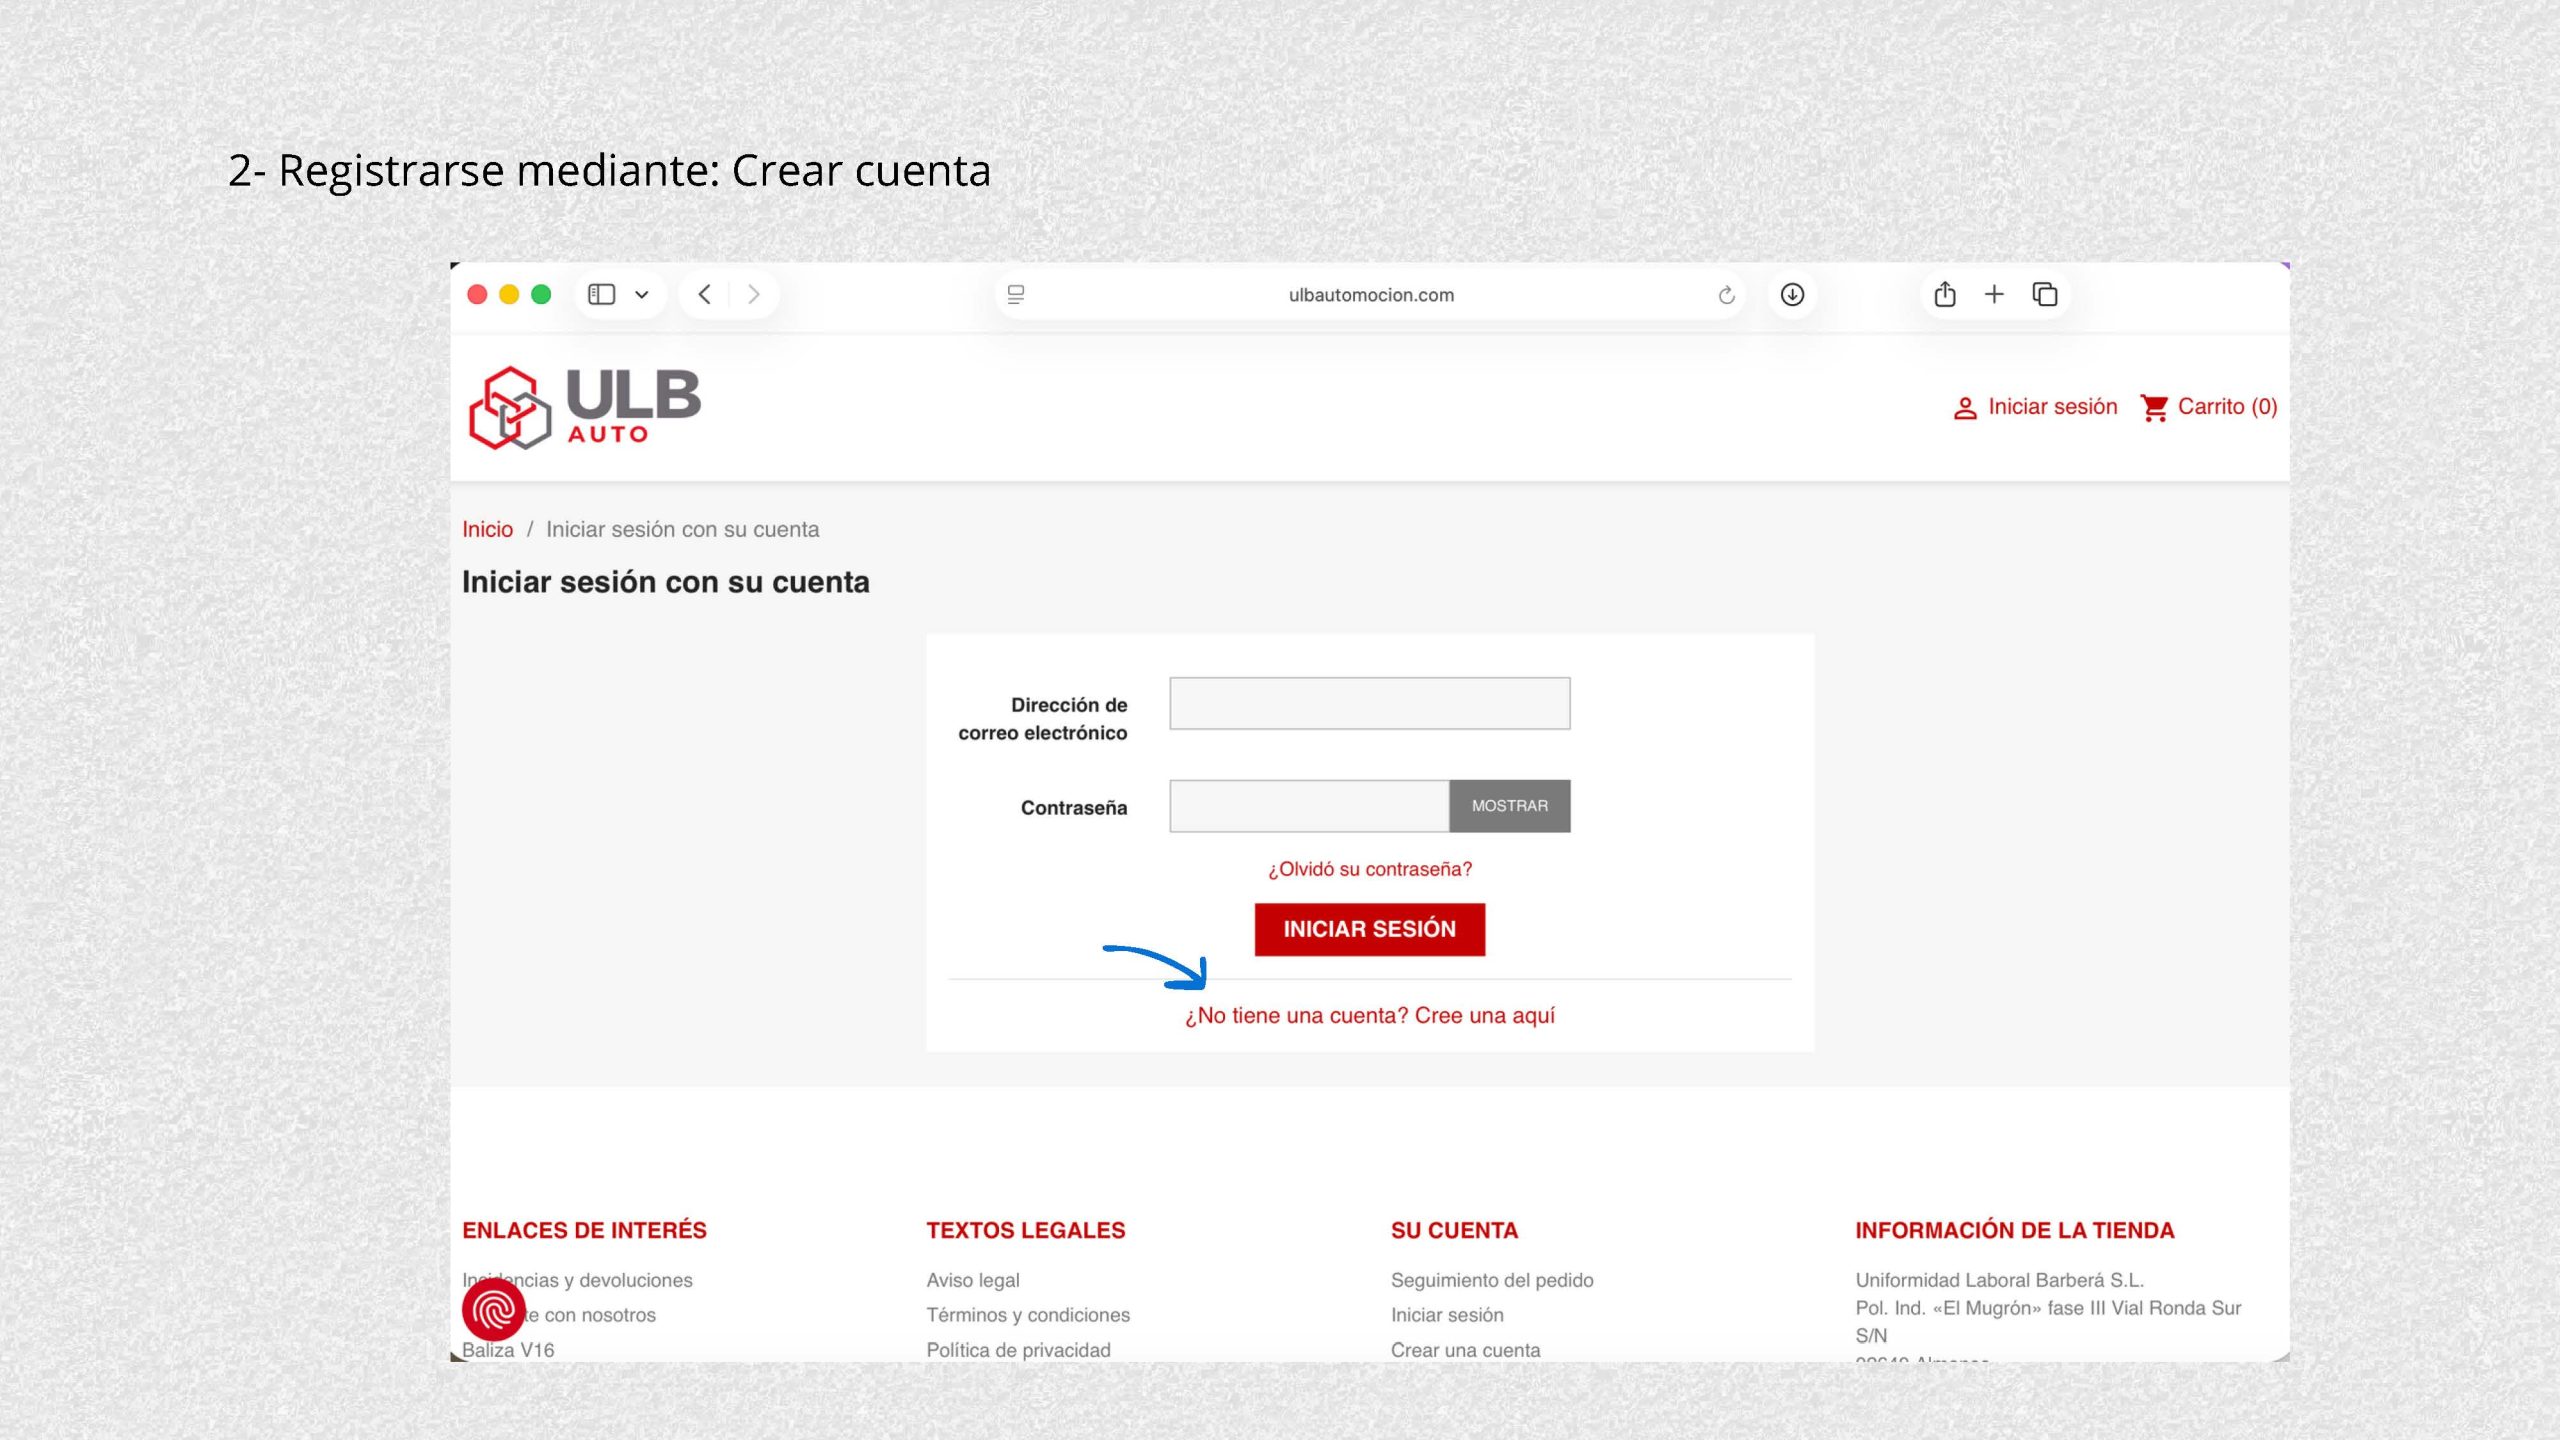Click the Safari sidebar toggle icon
Viewport: 2560px width, 1440px height.
pos(601,294)
